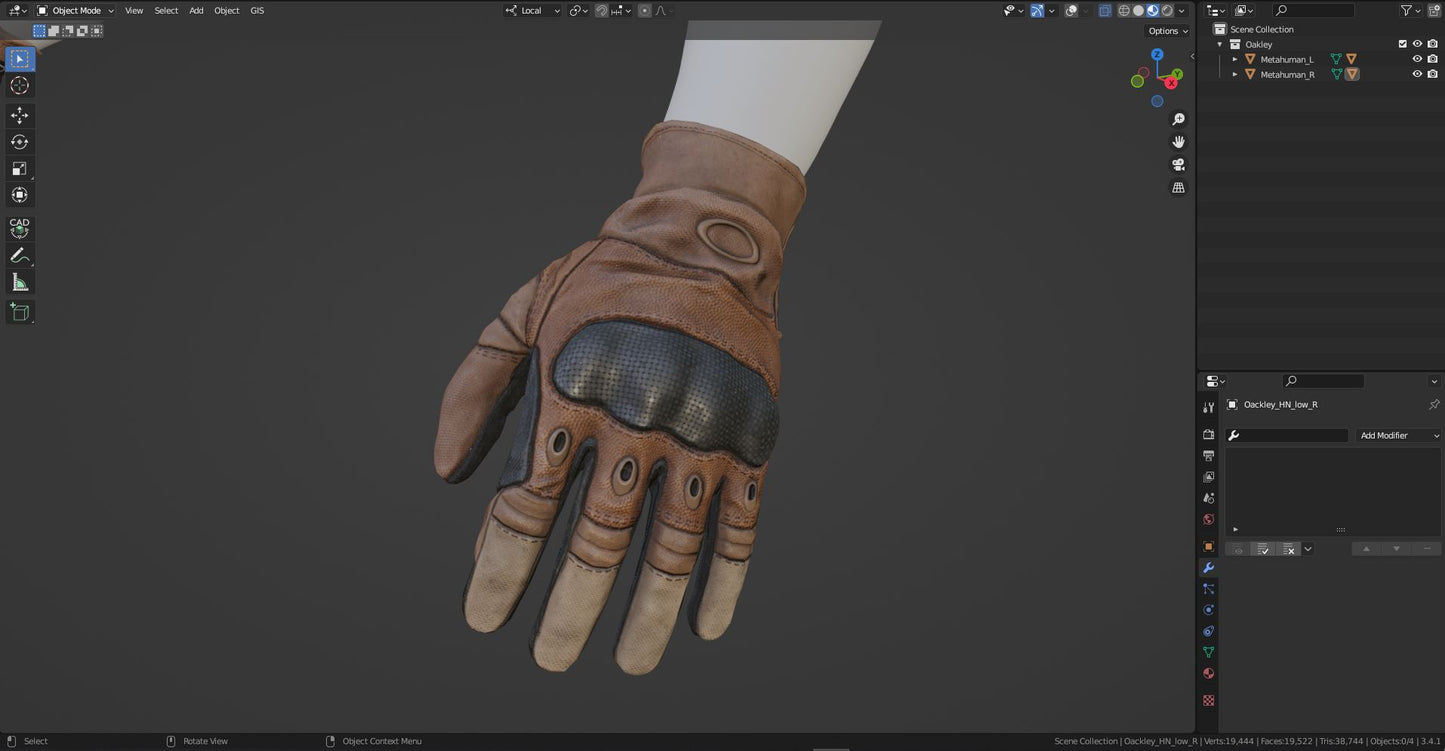Open the Render Properties tab
The height and width of the screenshot is (751, 1445).
[x=1208, y=434]
